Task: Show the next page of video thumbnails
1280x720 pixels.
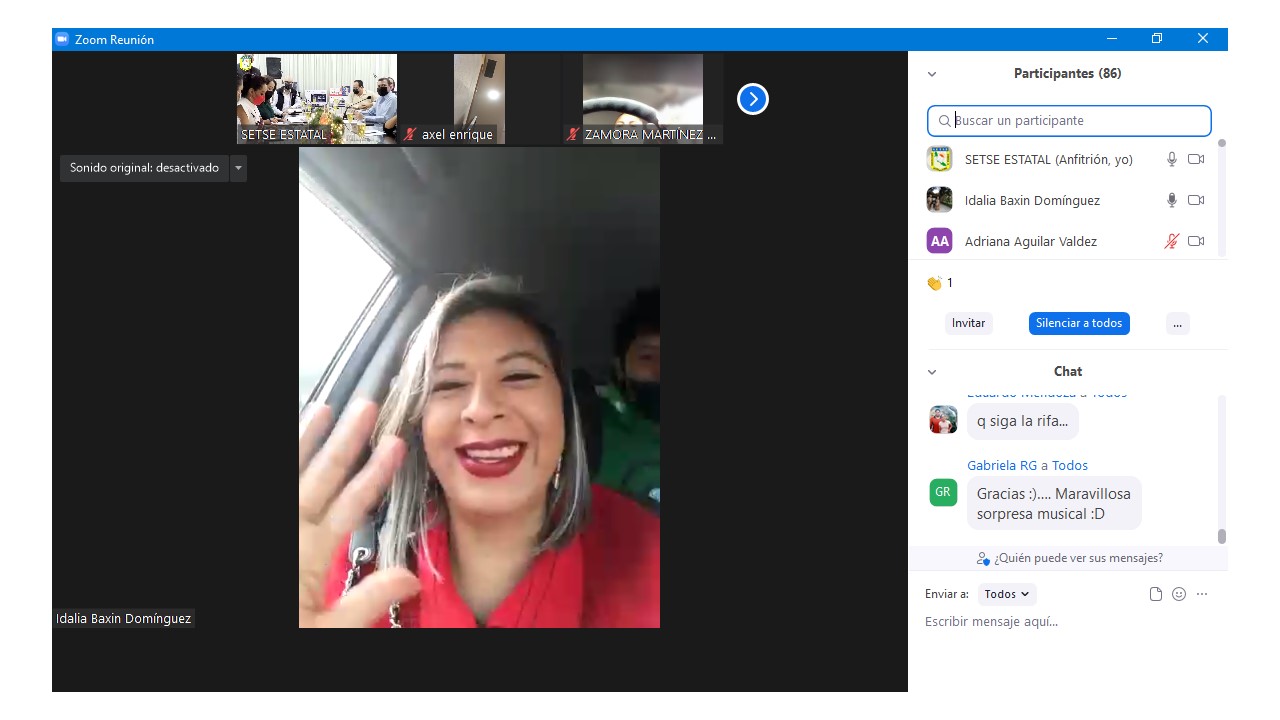Action: point(753,99)
